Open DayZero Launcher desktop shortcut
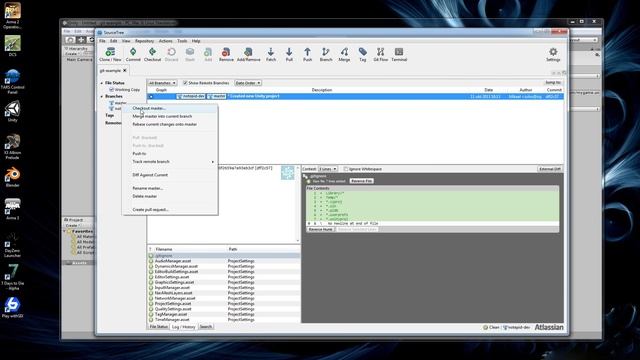Viewport: 640px width, 360px height. (13, 245)
